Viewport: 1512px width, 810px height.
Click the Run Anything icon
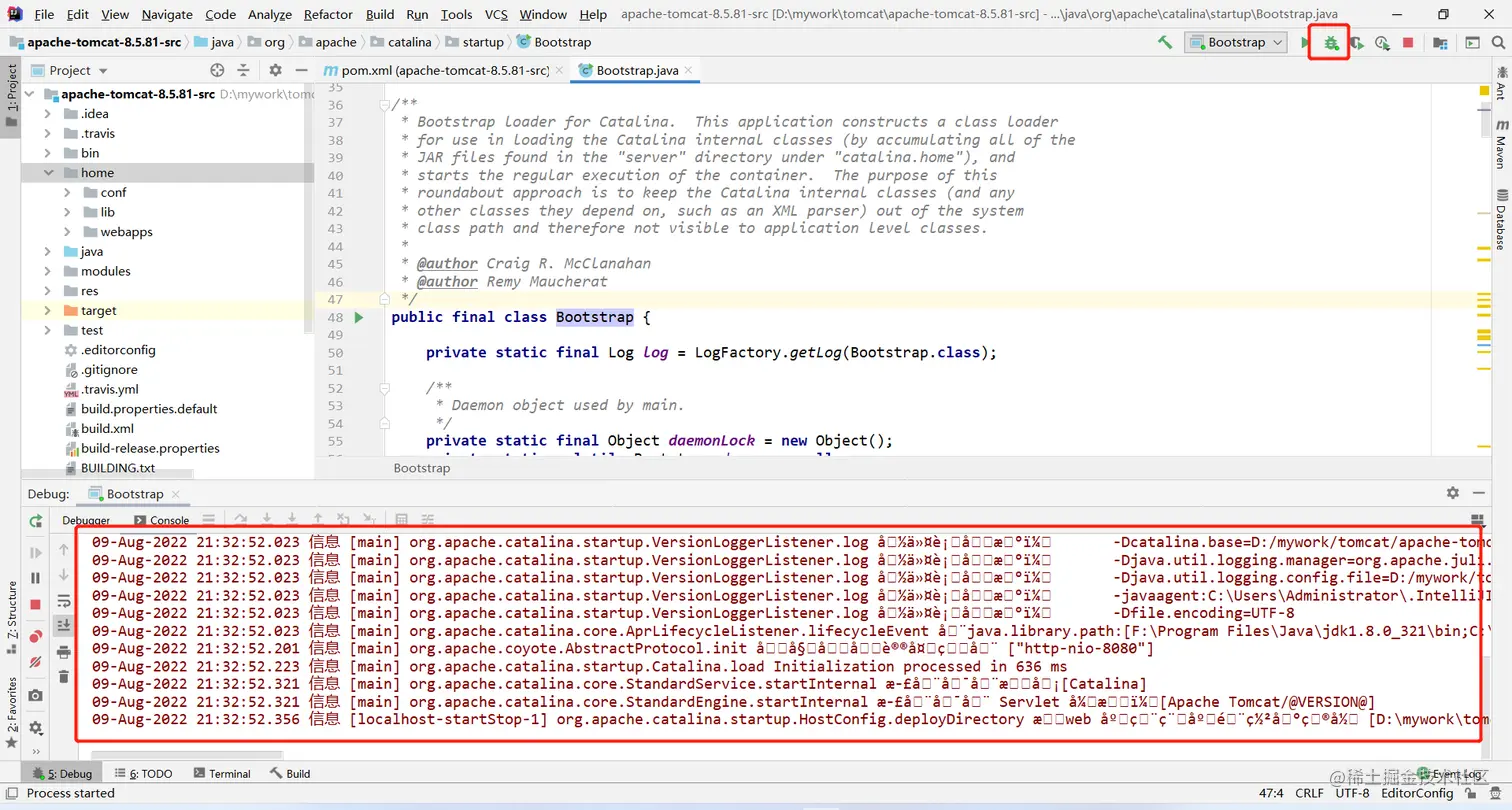[1472, 42]
